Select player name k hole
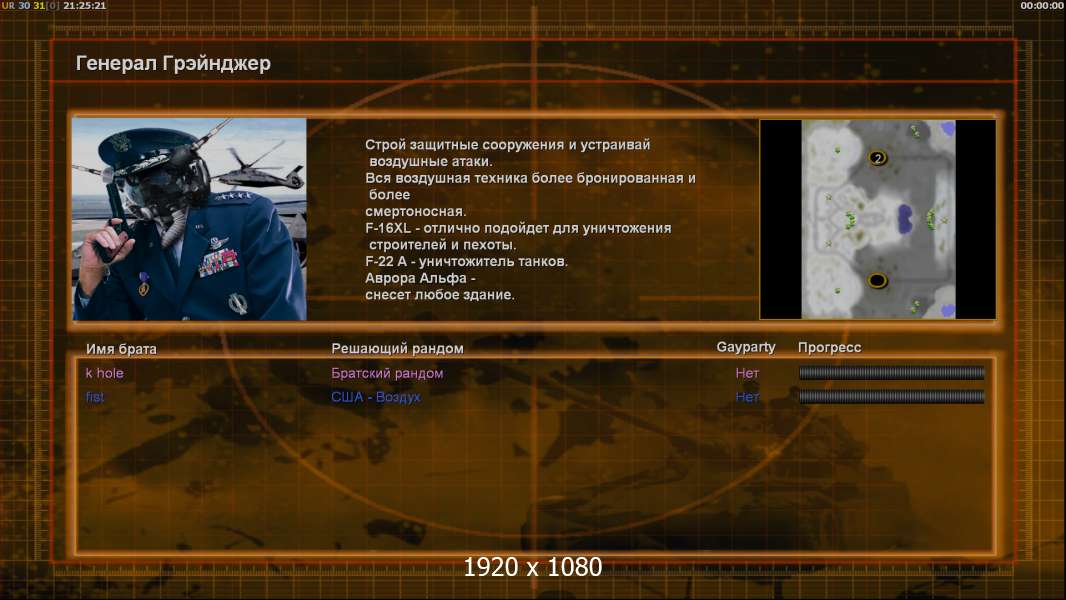This screenshot has width=1066, height=600. coord(105,373)
